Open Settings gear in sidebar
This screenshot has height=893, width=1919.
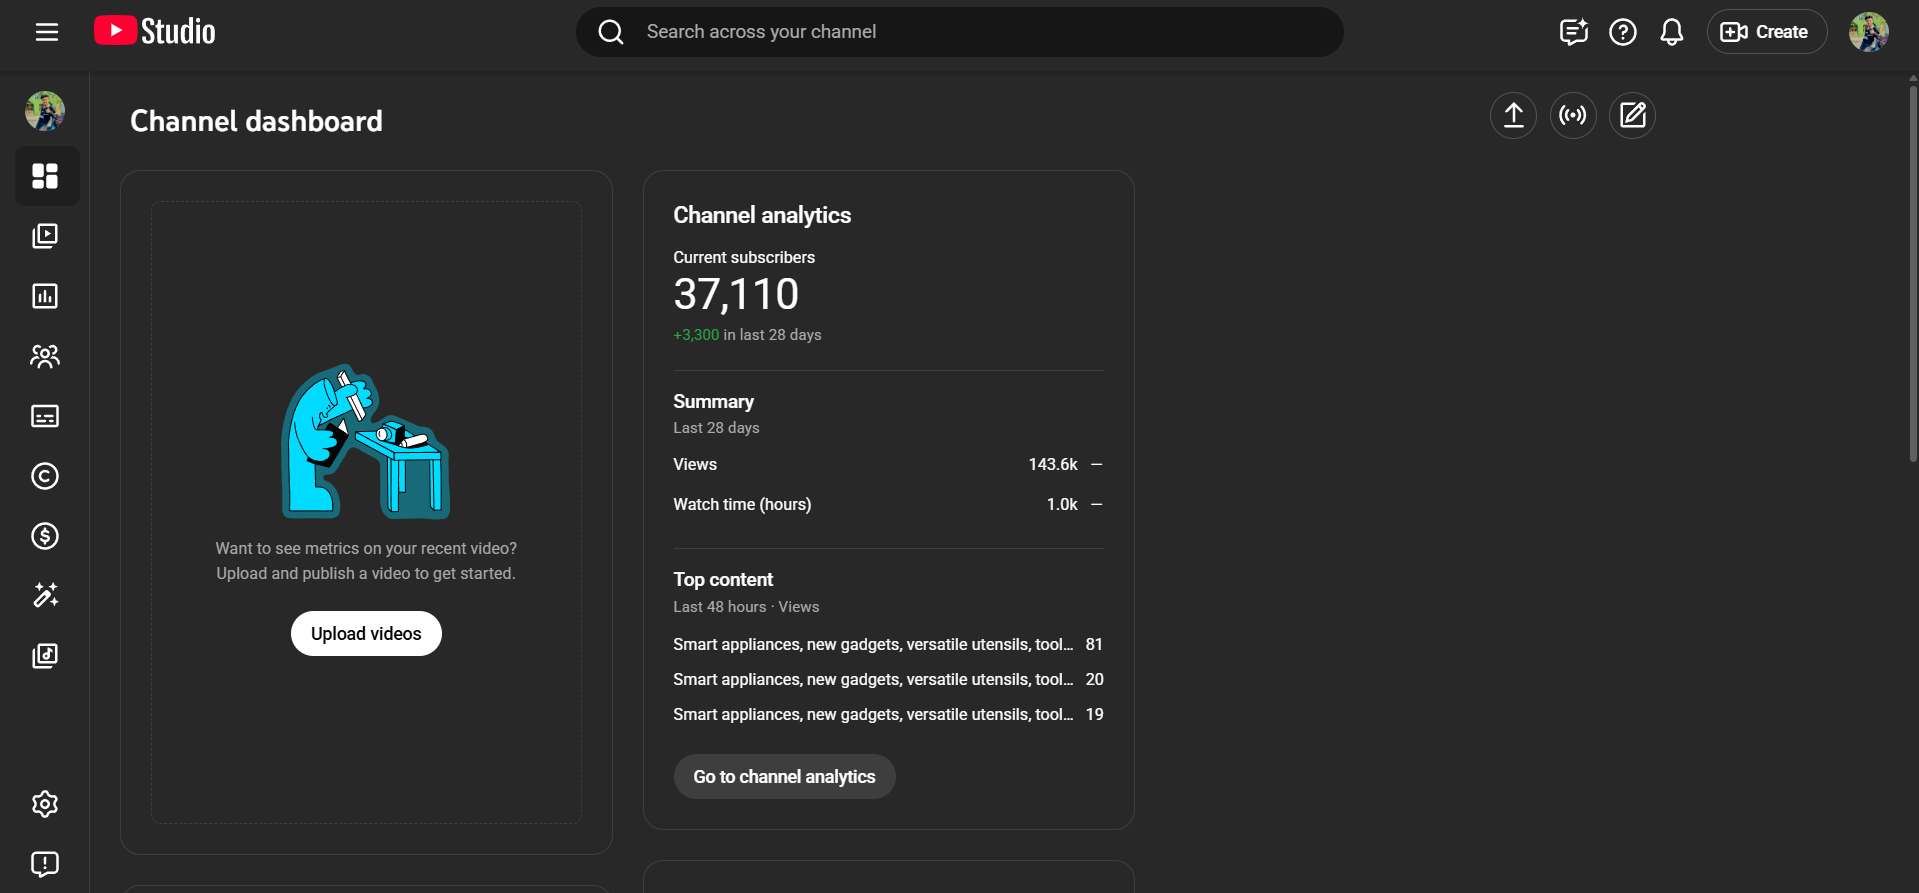click(x=45, y=804)
